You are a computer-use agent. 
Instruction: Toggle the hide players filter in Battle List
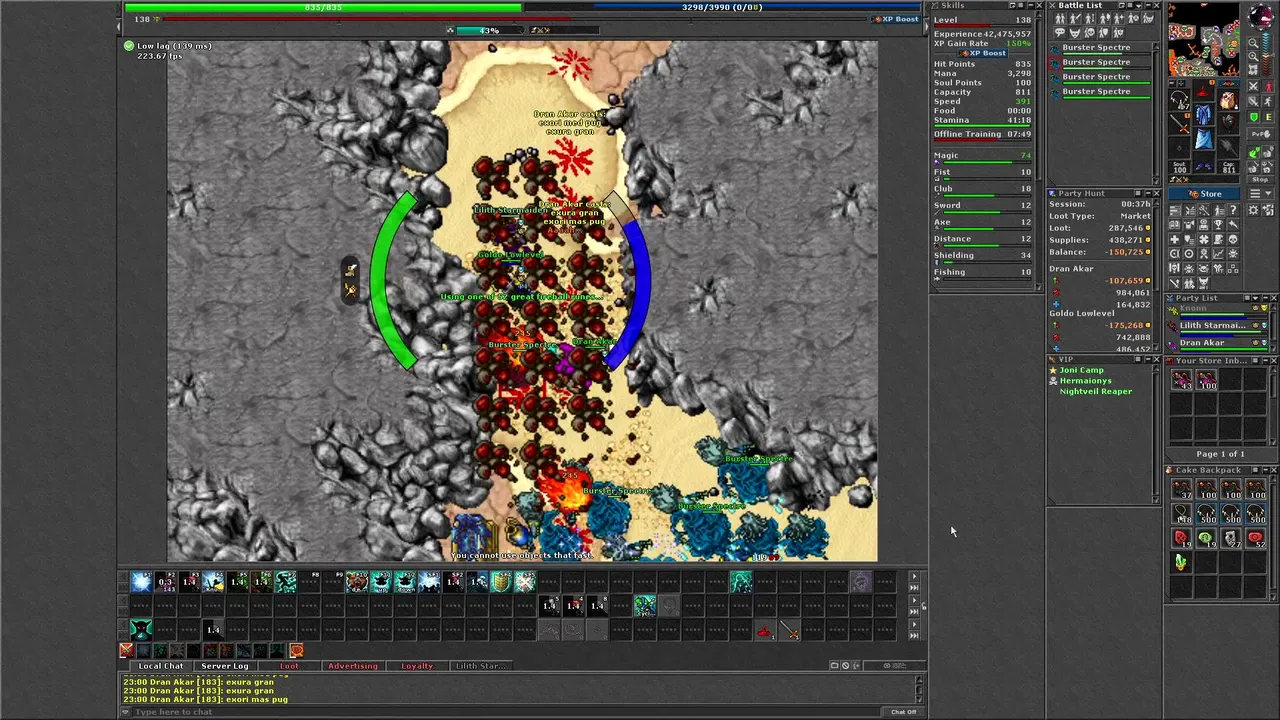1060,18
